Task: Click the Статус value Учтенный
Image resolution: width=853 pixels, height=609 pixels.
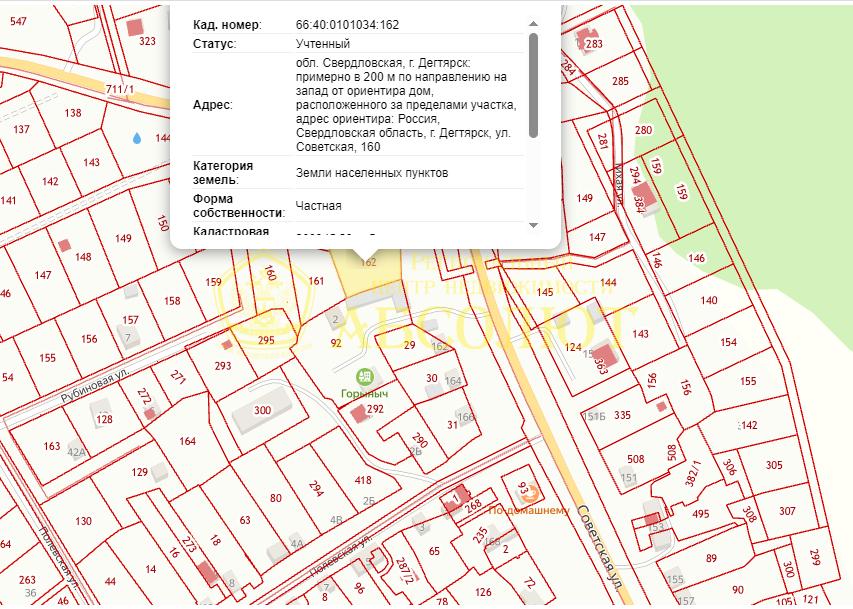Action: point(323,44)
